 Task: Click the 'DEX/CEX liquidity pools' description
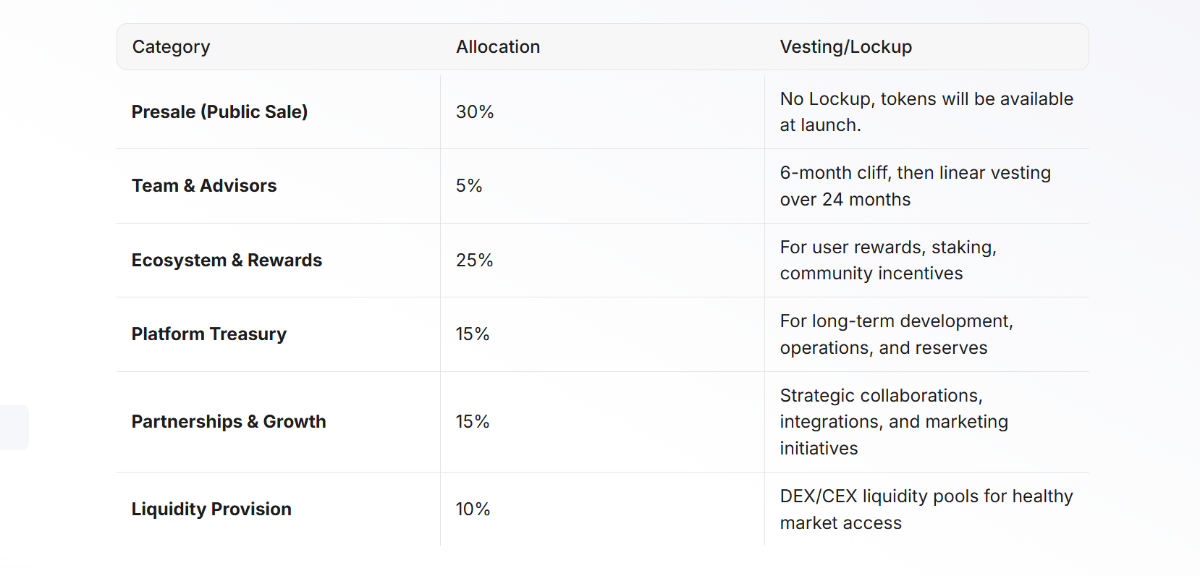pyautogui.click(x=926, y=496)
